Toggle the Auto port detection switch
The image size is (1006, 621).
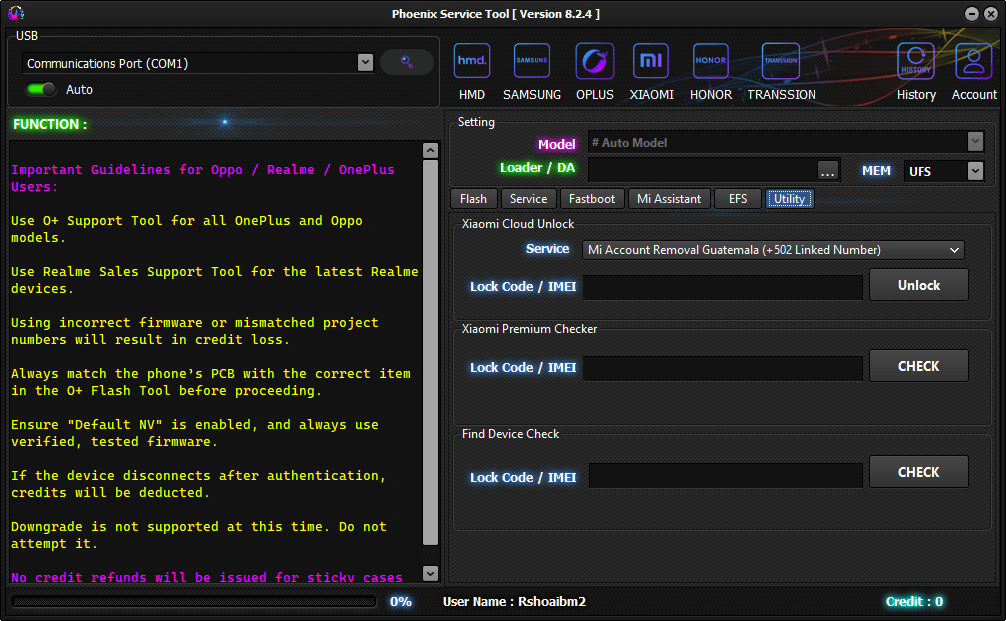(41, 89)
